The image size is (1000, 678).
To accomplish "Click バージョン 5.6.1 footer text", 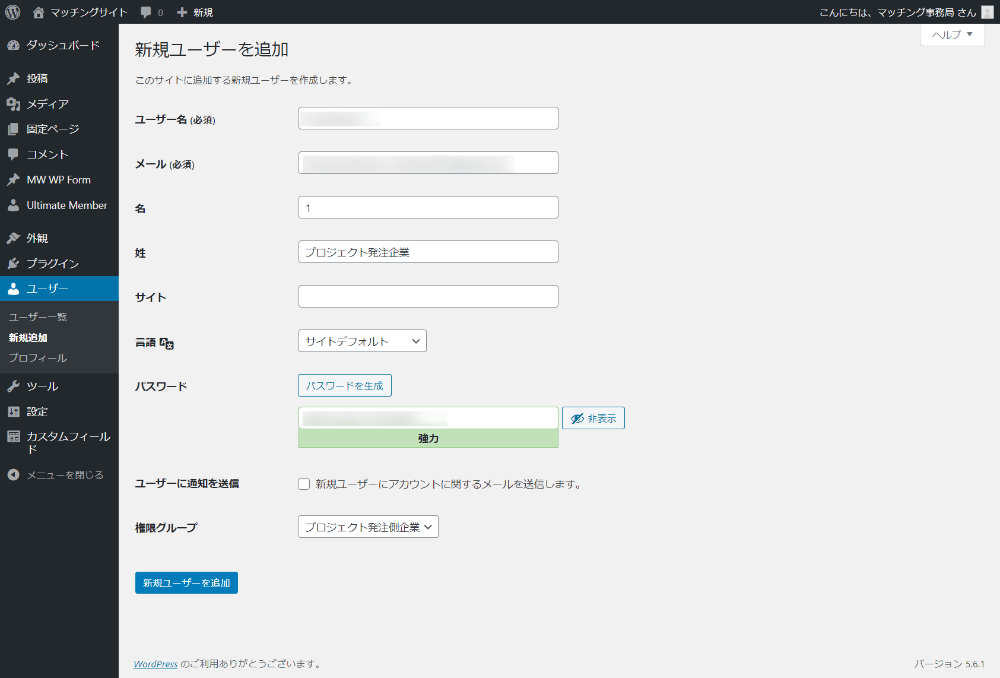I will pos(949,664).
